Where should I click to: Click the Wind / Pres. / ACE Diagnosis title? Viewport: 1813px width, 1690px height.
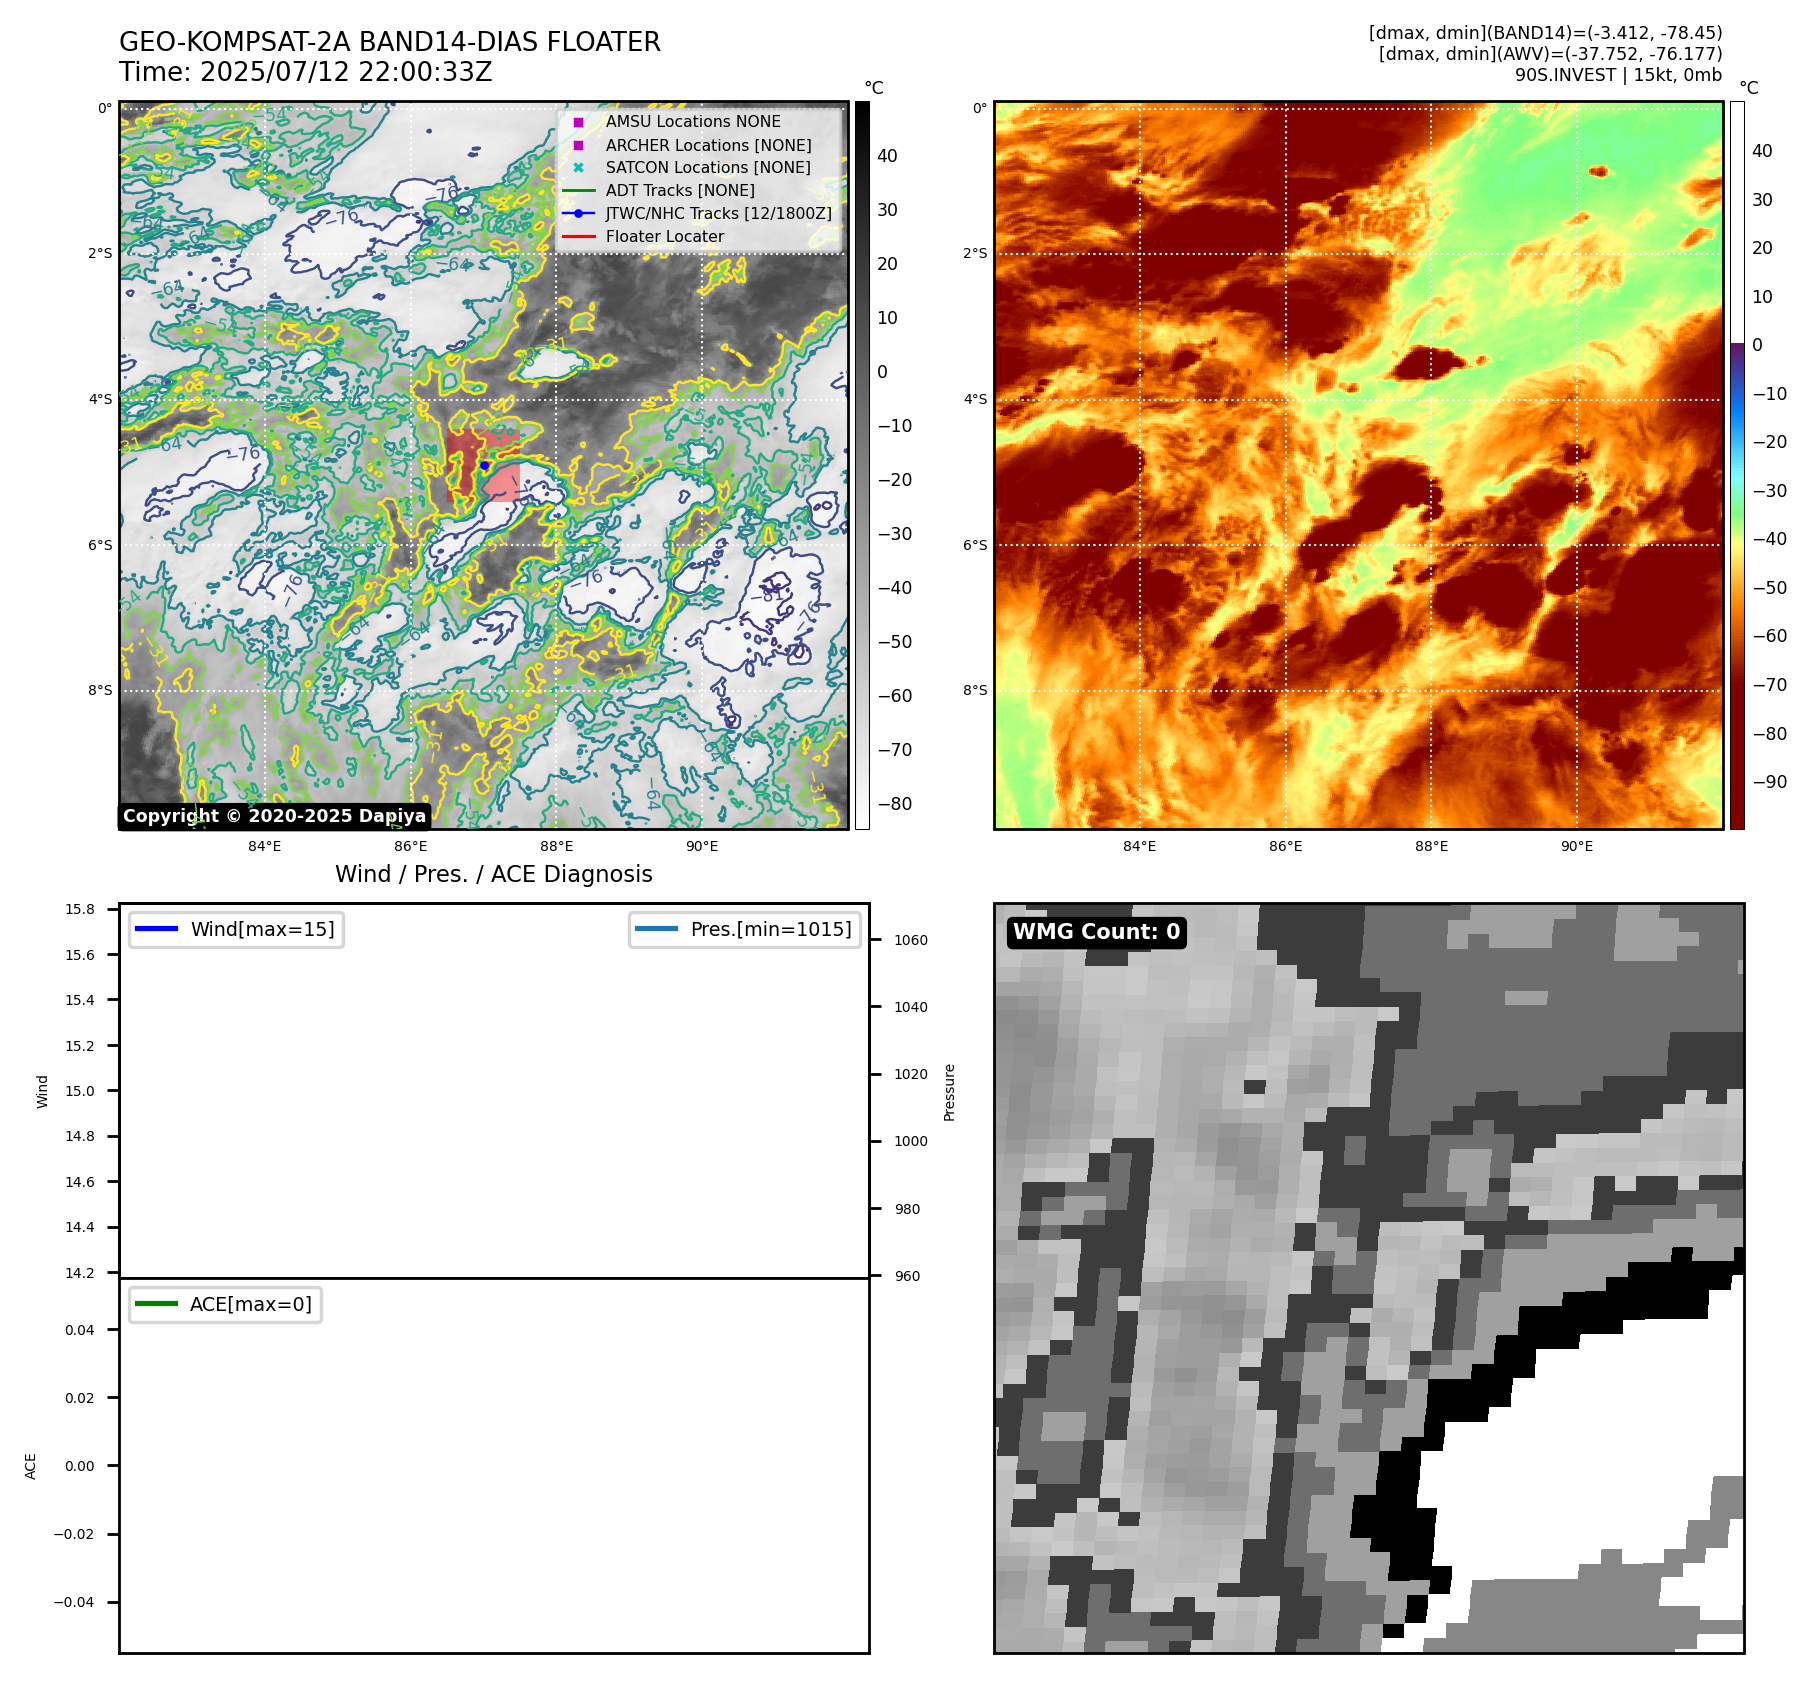[494, 874]
